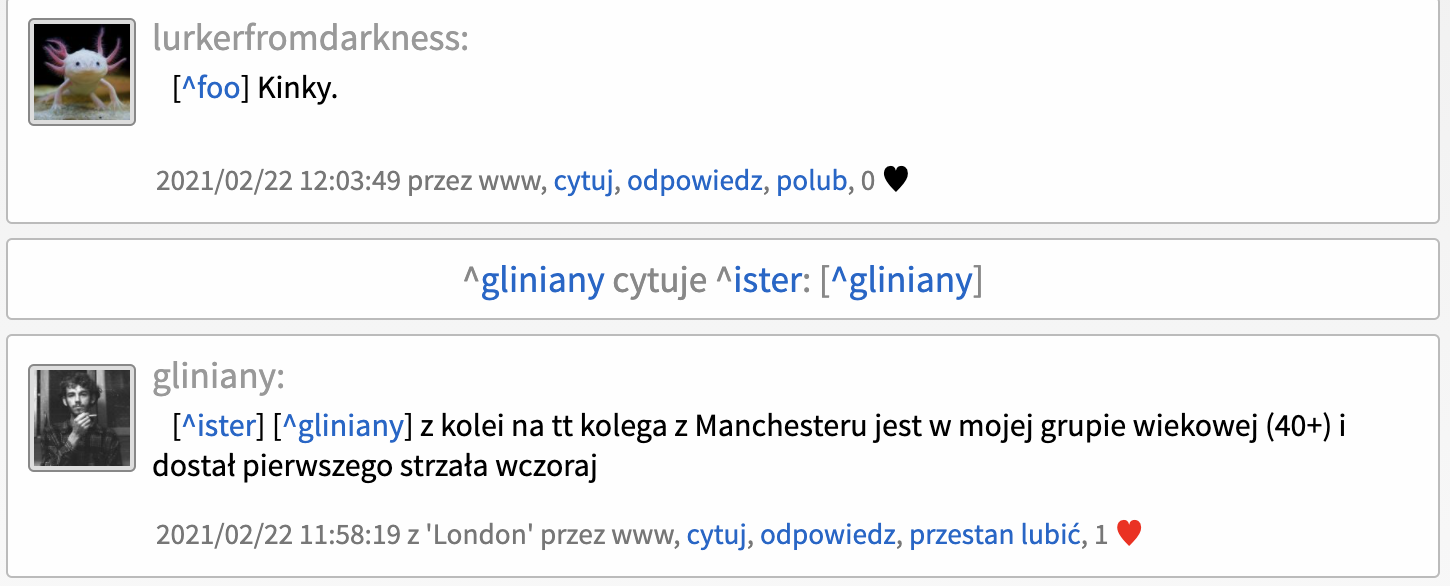Image resolution: width=1450 pixels, height=586 pixels.
Task: Click the 2021/02/22 12:03:49 timestamp
Action: 278,182
